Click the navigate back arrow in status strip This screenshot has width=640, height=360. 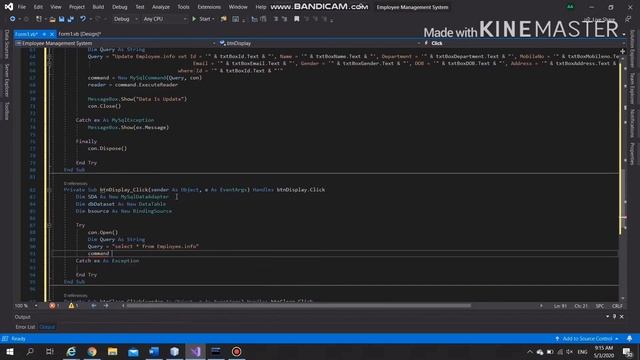pyautogui.click(x=94, y=306)
